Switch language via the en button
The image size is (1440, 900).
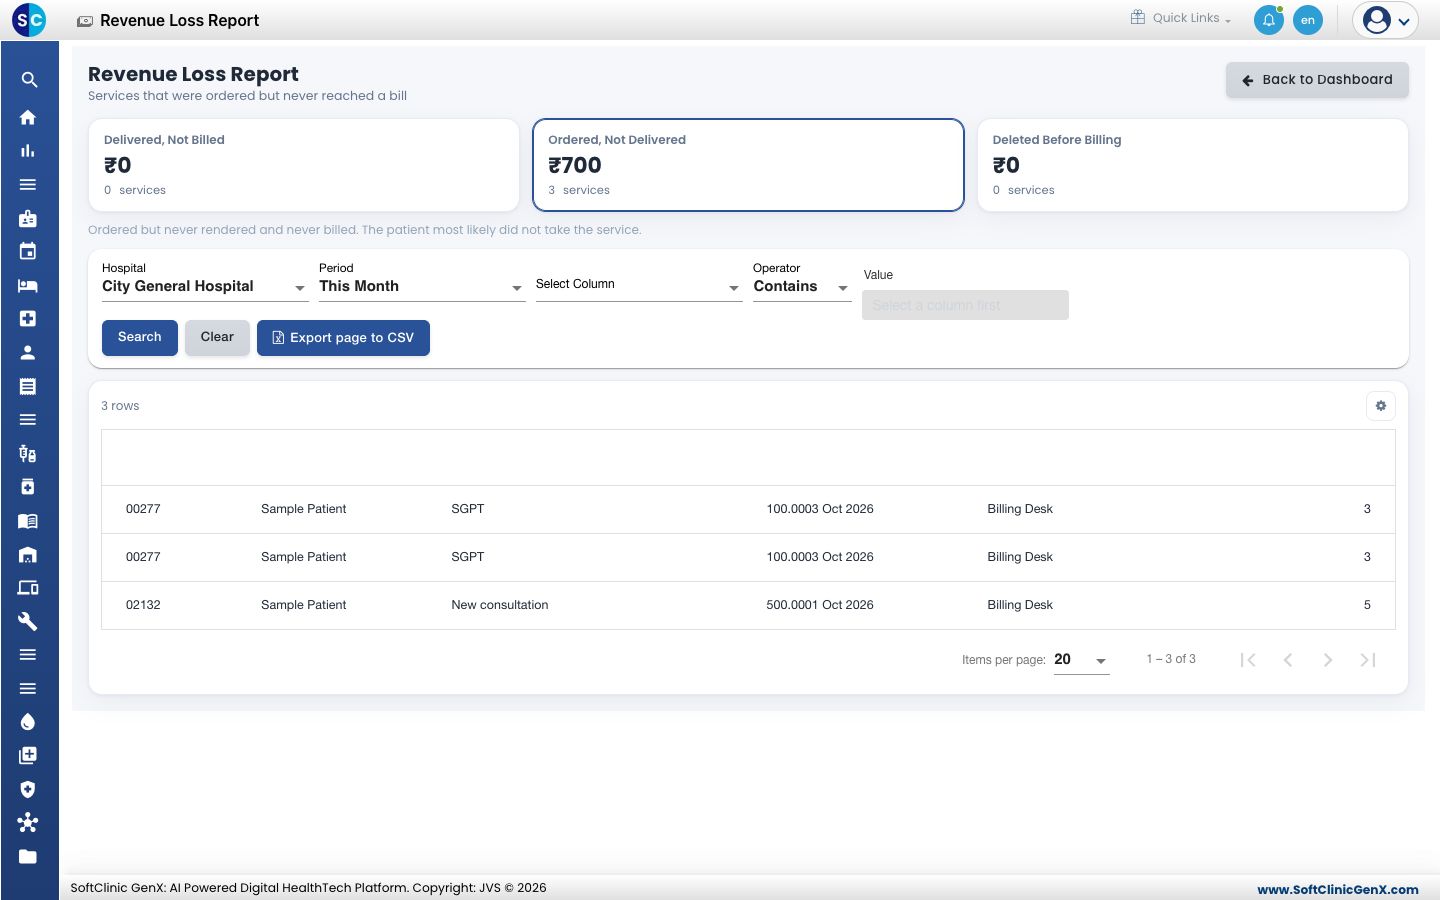point(1307,20)
